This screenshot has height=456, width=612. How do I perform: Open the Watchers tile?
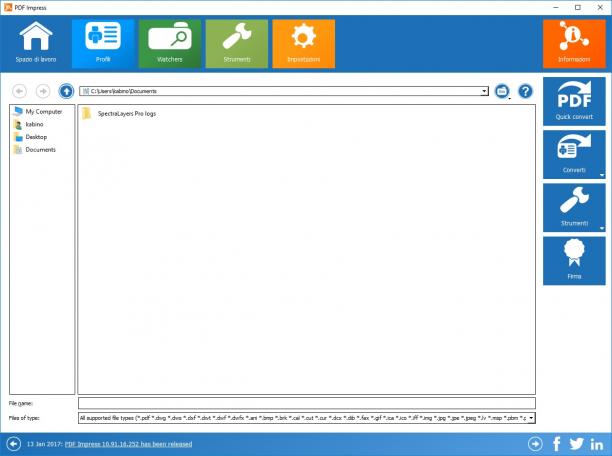(x=170, y=44)
